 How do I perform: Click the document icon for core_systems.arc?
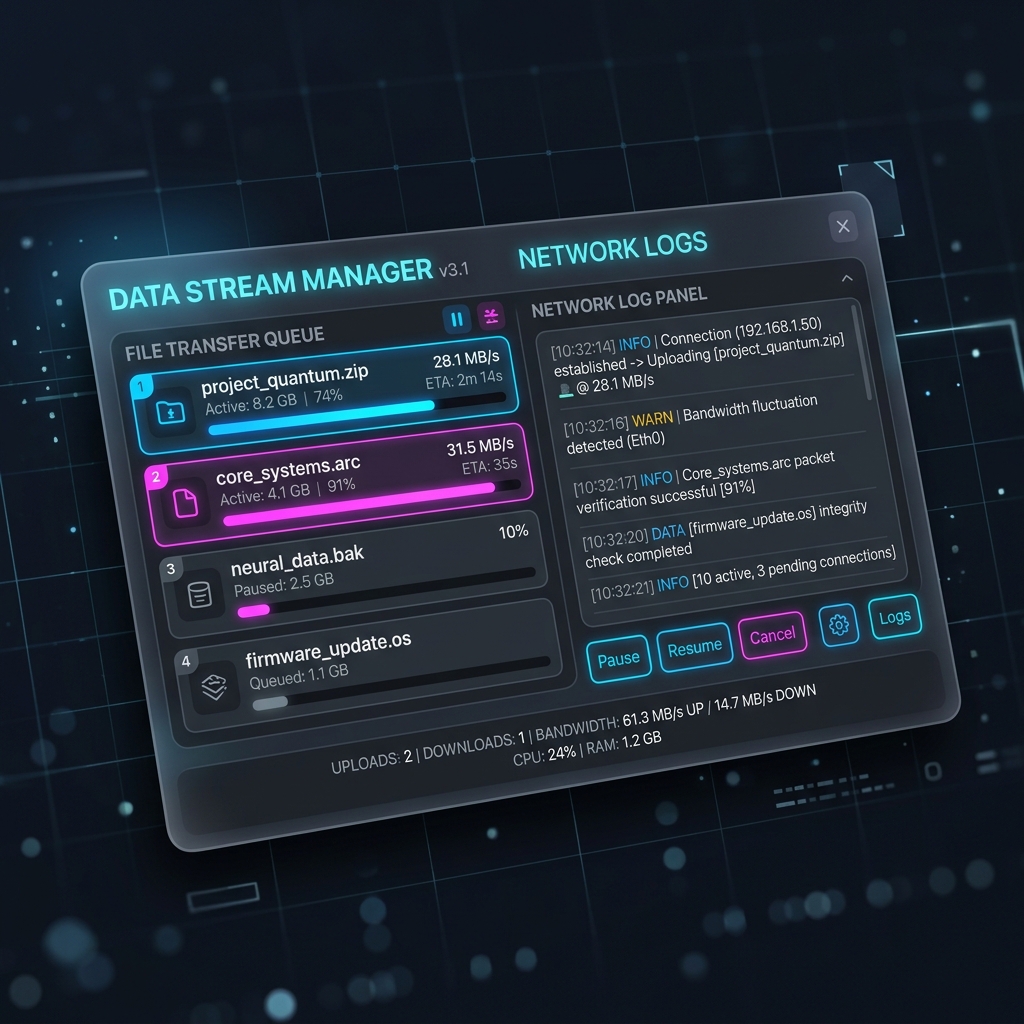pyautogui.click(x=187, y=503)
